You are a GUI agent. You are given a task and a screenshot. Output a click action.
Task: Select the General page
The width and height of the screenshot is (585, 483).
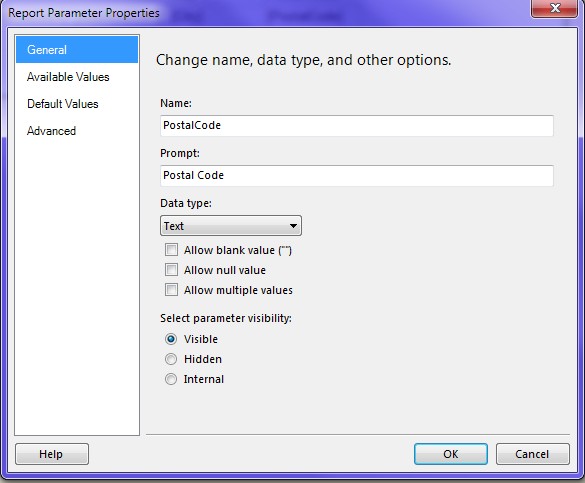coord(77,50)
